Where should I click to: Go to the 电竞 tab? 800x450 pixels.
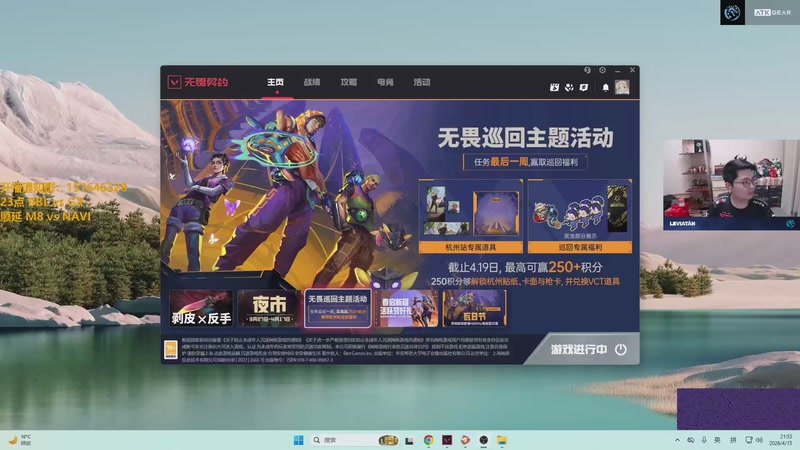tap(385, 82)
